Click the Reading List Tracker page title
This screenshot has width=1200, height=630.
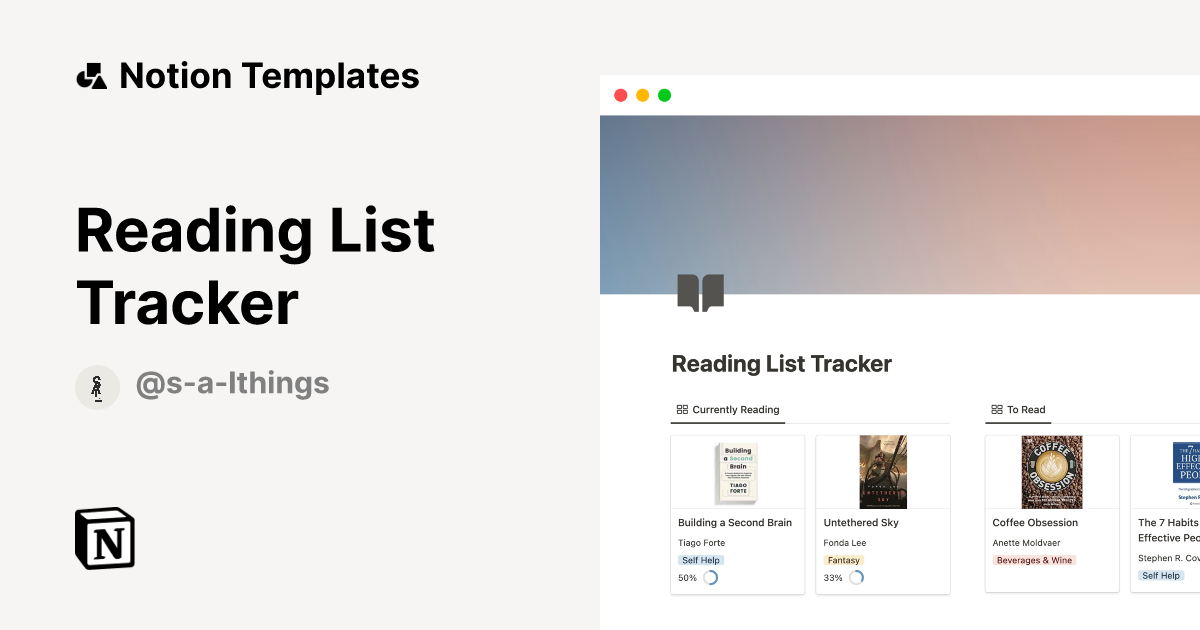[x=781, y=364]
